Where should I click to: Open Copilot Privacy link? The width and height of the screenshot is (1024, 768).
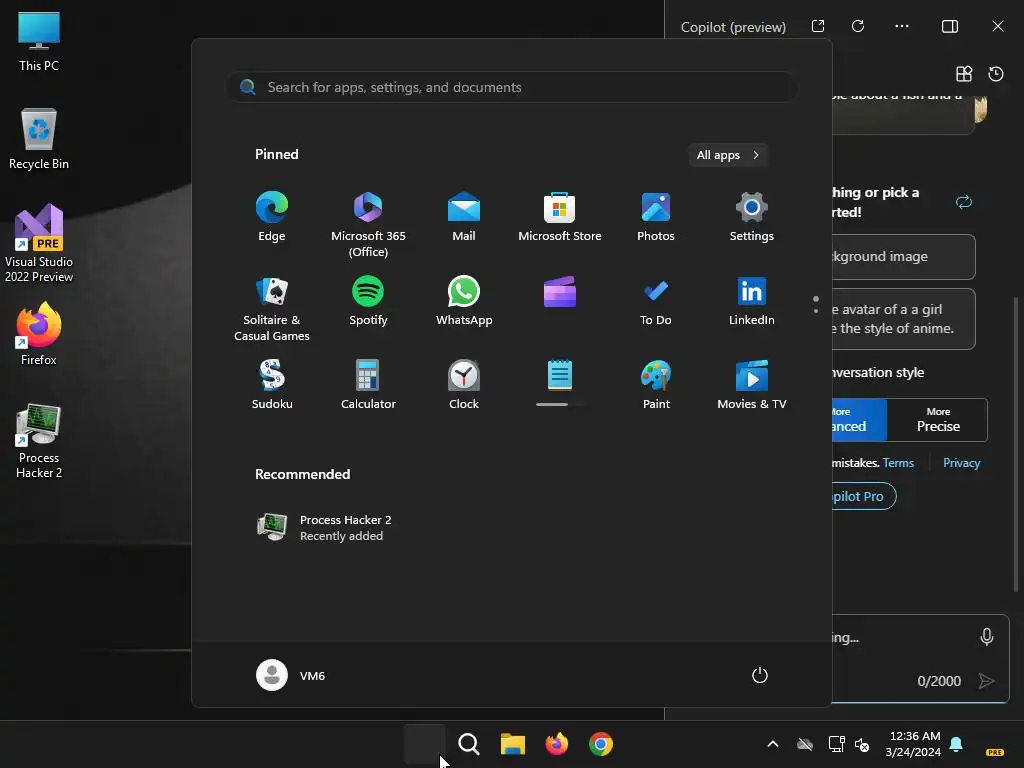[961, 462]
